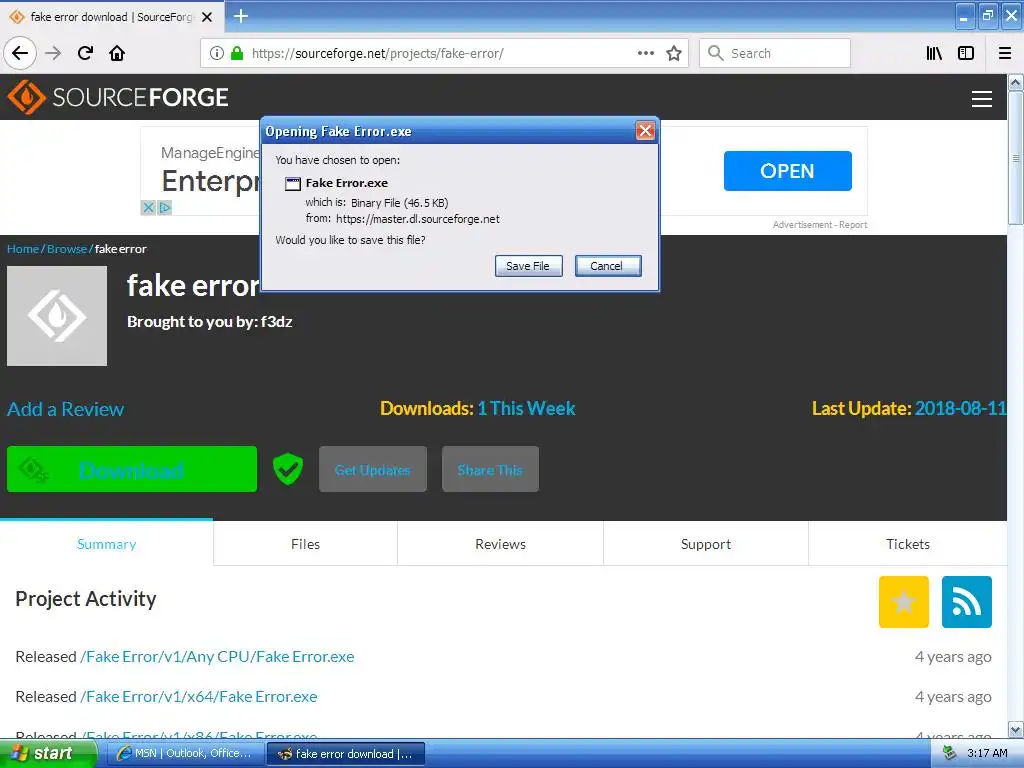Show sidebars icon in toolbar
Image resolution: width=1024 pixels, height=768 pixels.
[x=966, y=53]
